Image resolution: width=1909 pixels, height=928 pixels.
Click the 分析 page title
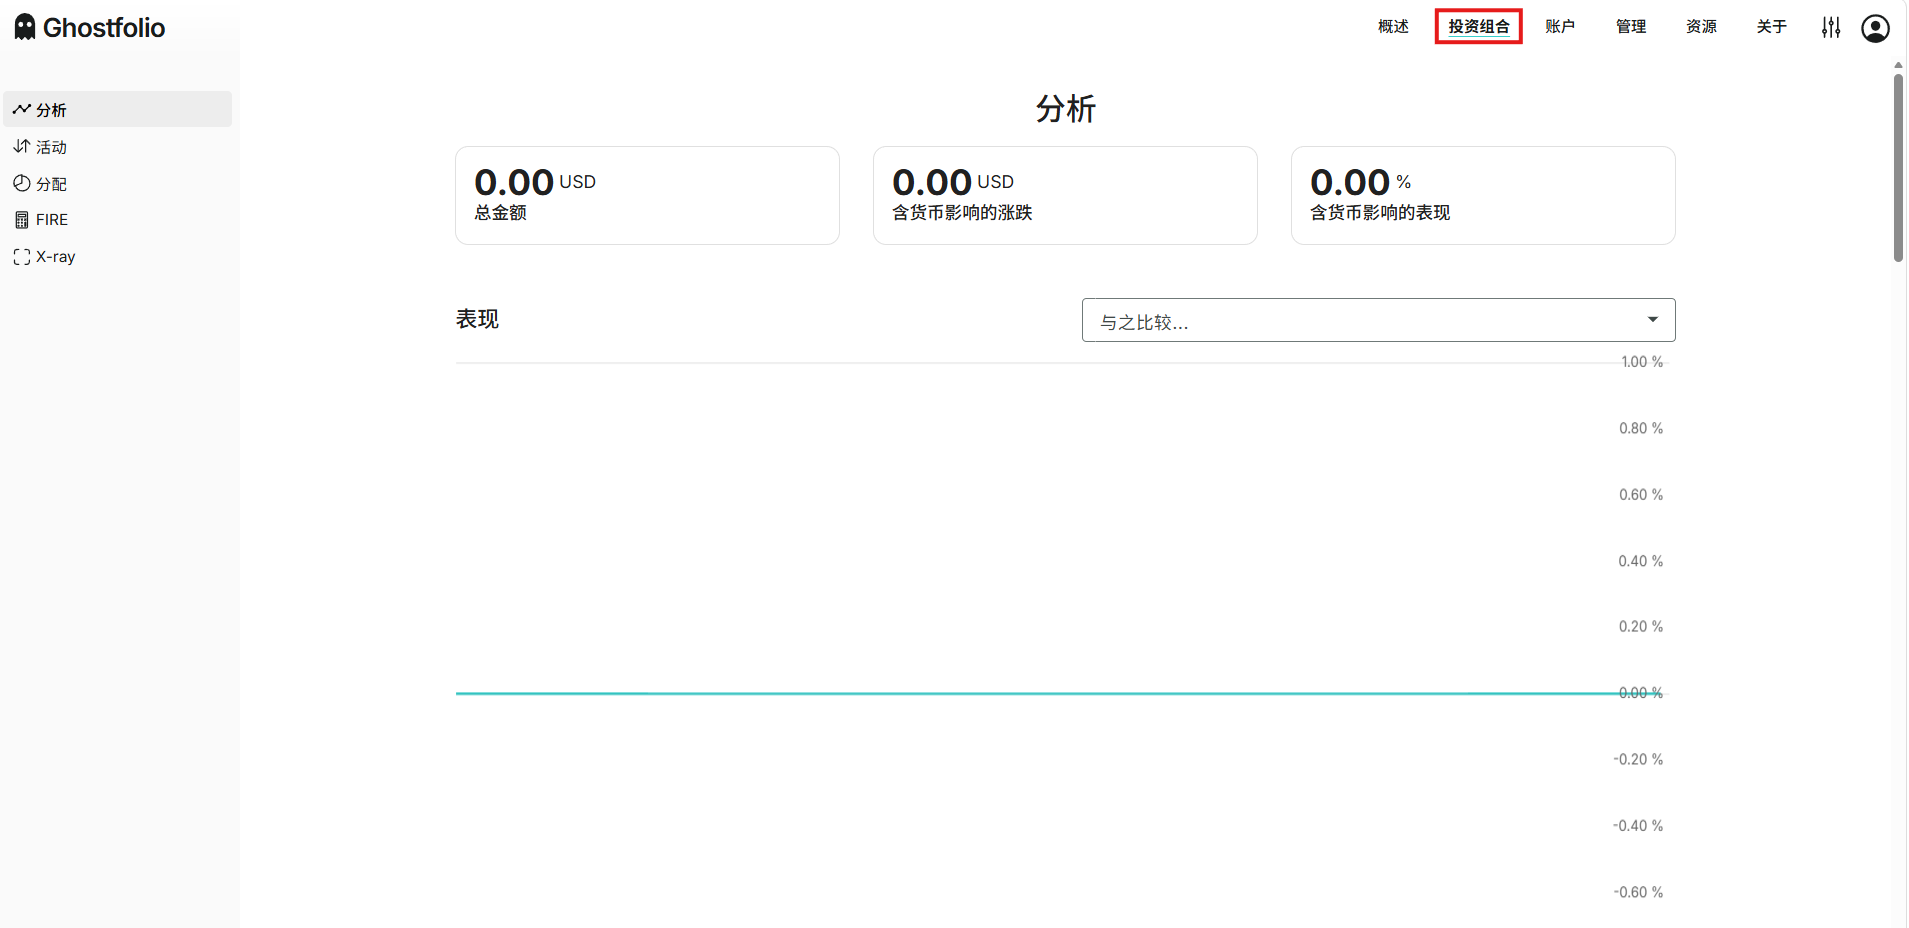1066,108
